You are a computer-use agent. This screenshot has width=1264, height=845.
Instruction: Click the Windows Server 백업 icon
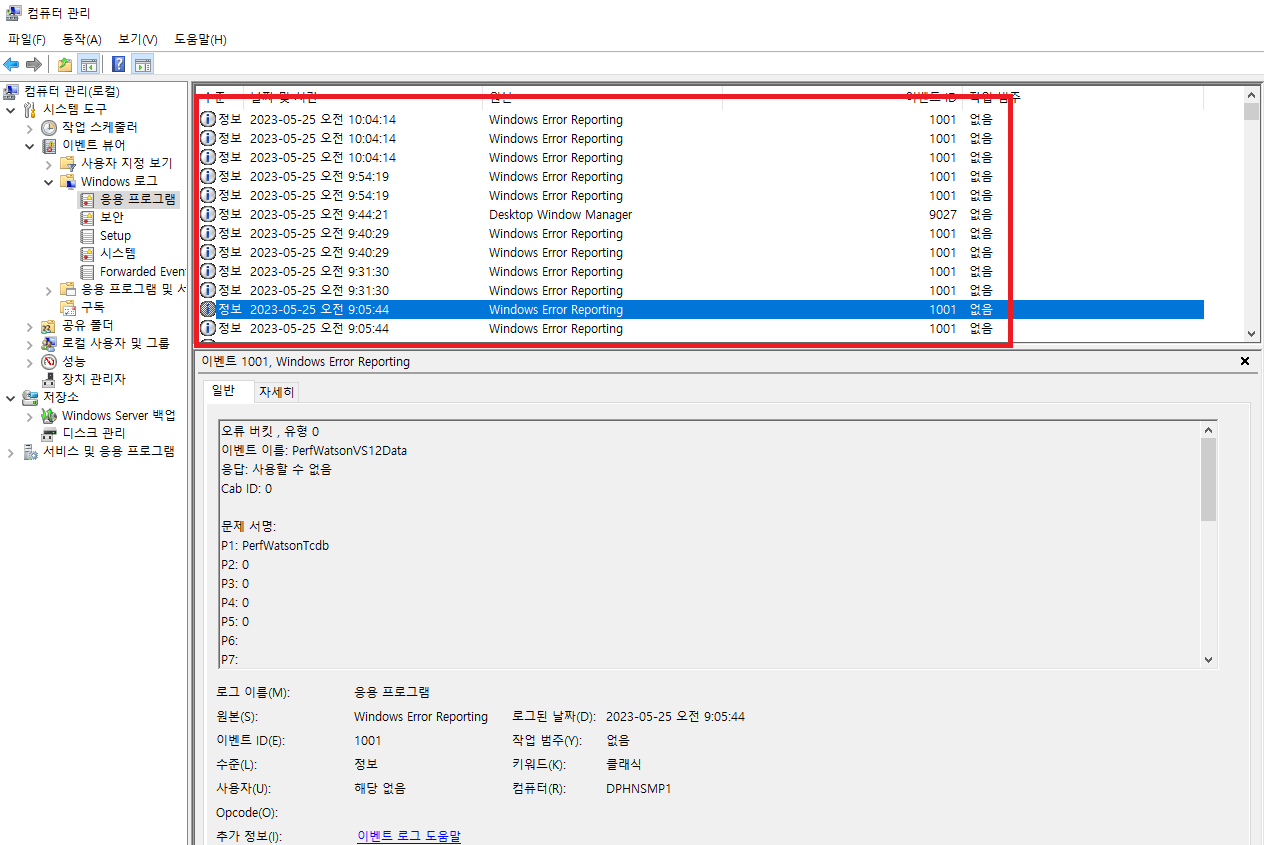[49, 415]
